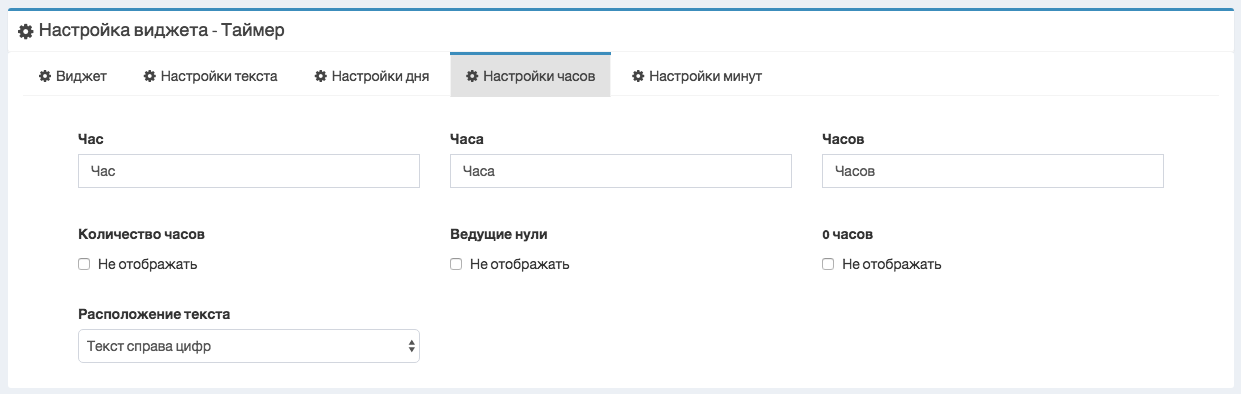Enable Не отображать under Количество часов
This screenshot has height=394, width=1241.
(x=84, y=265)
